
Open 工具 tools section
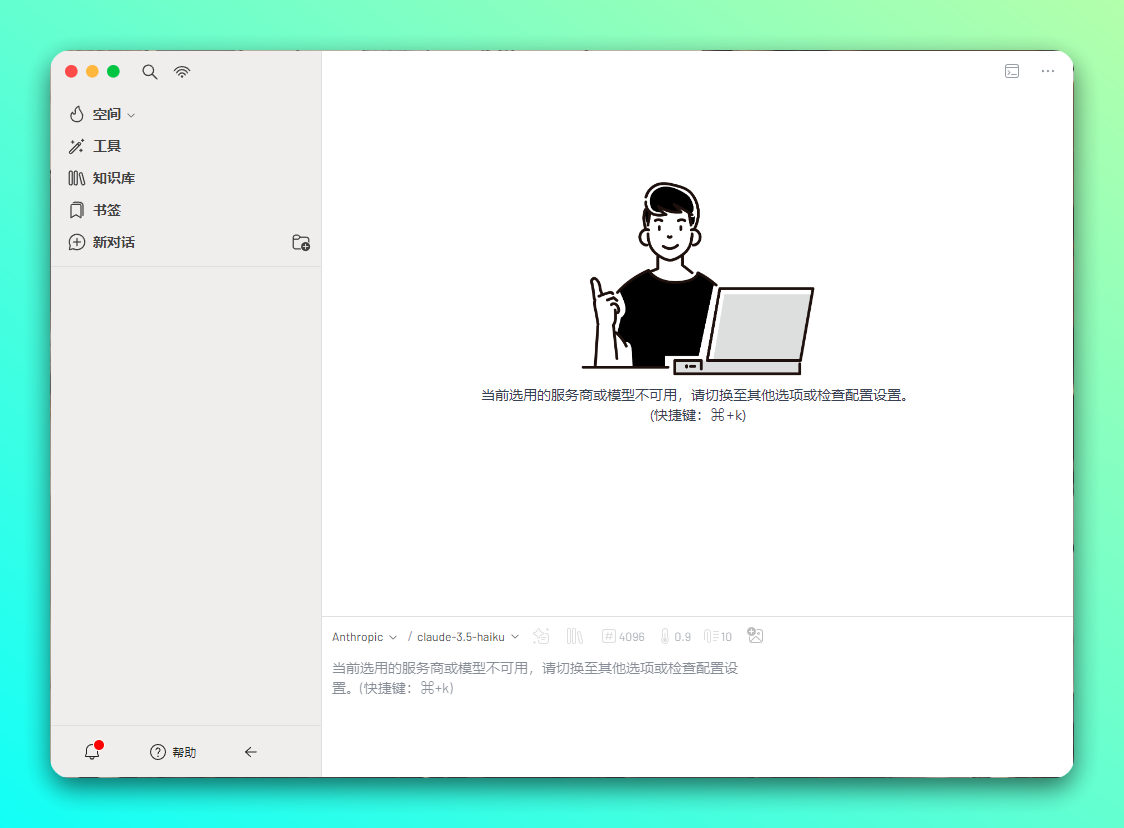[95, 146]
